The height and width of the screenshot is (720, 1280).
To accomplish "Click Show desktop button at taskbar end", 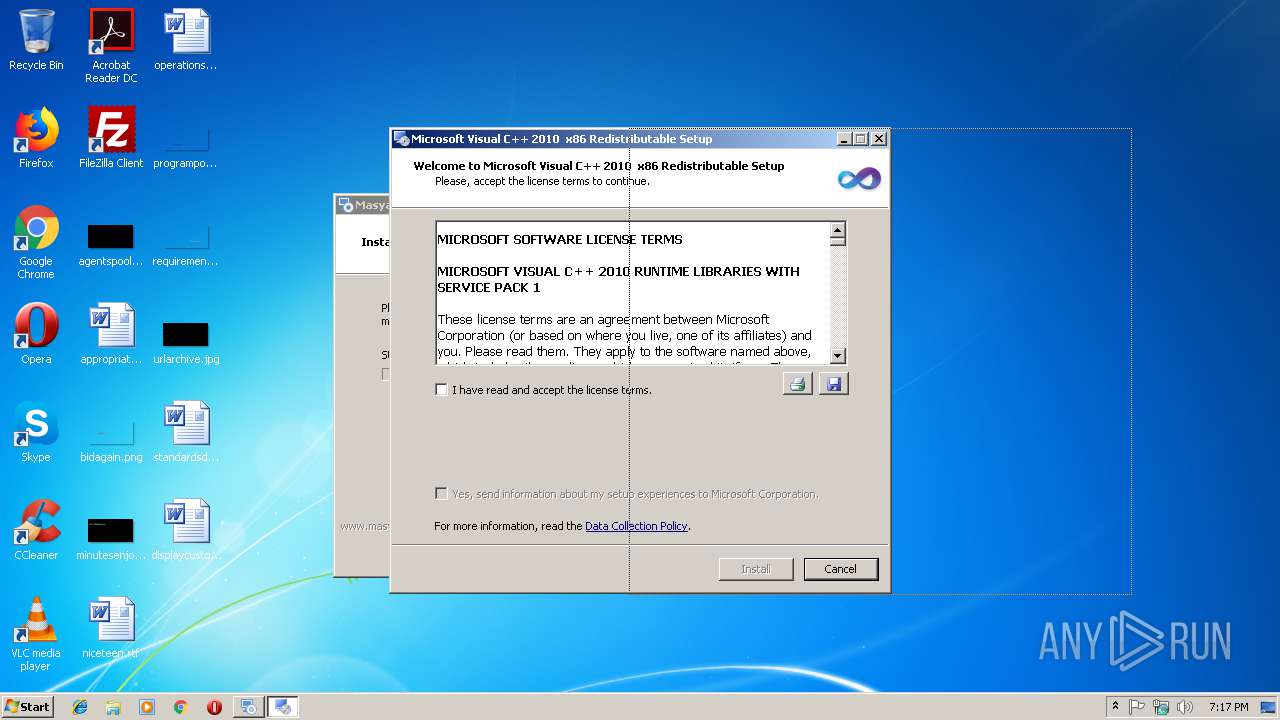I will [x=1270, y=707].
